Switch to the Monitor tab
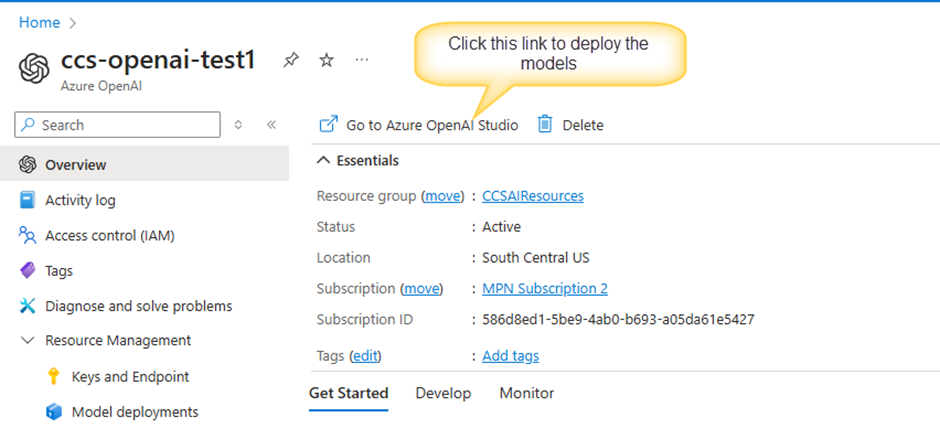 [526, 393]
